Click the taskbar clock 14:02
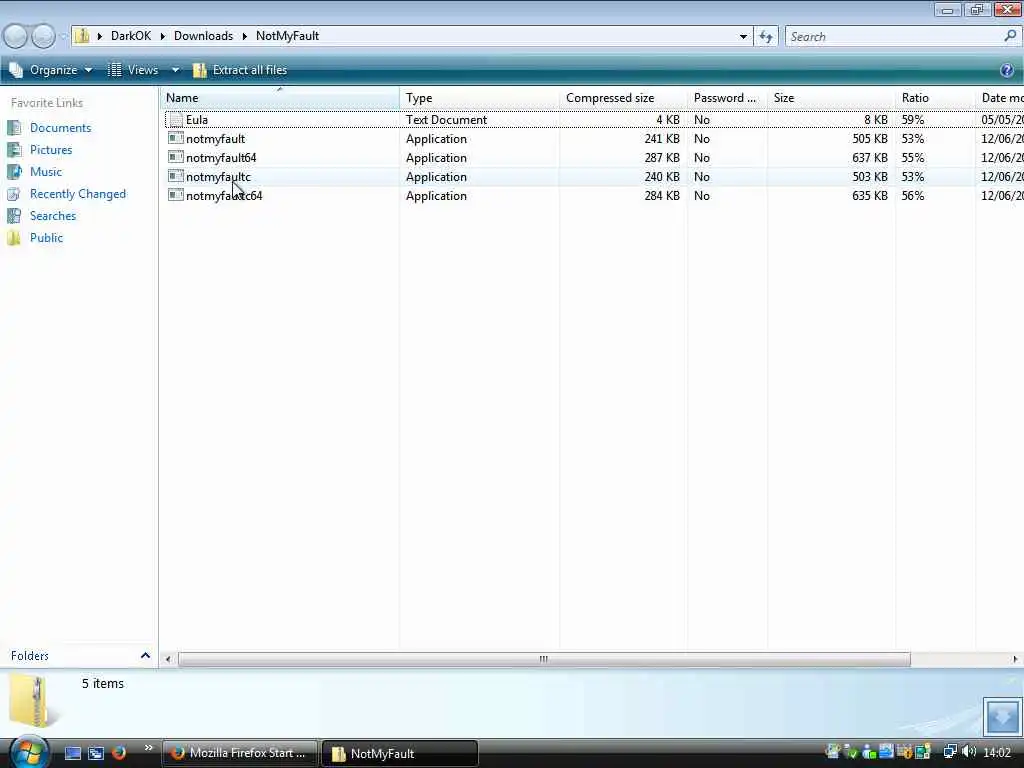Image resolution: width=1024 pixels, height=768 pixels. 997,752
